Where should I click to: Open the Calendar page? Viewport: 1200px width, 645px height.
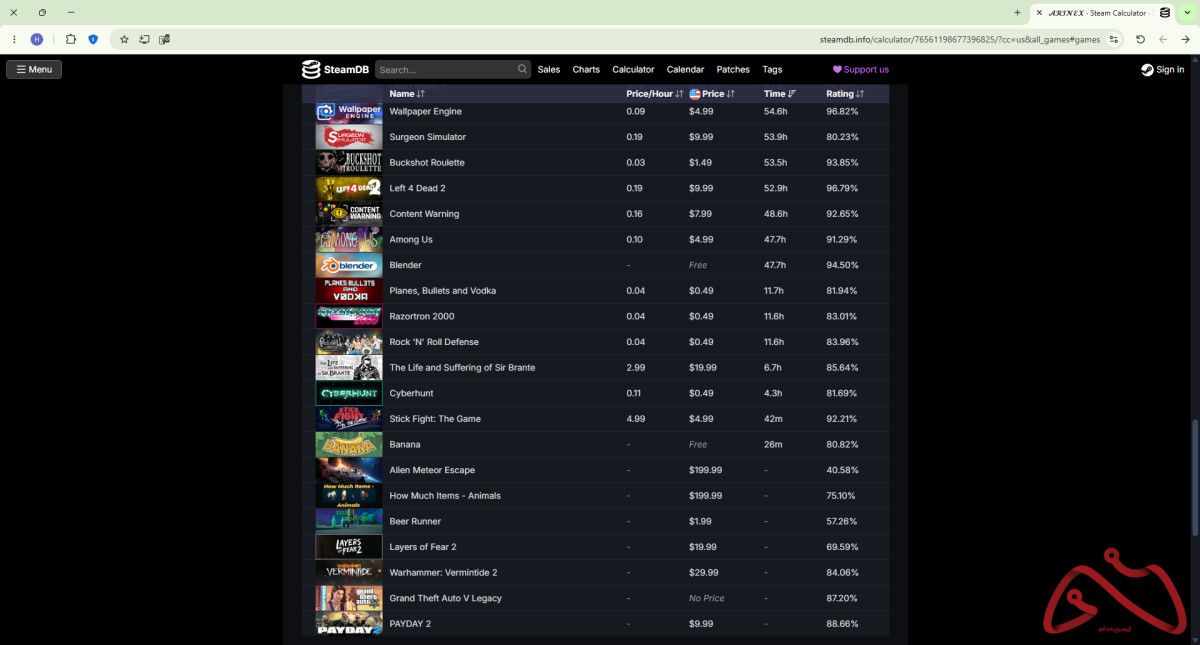(685, 70)
